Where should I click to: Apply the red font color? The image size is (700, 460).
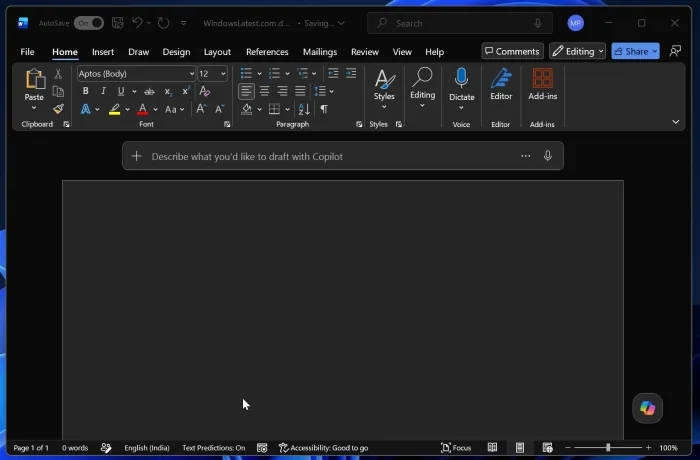coord(142,109)
